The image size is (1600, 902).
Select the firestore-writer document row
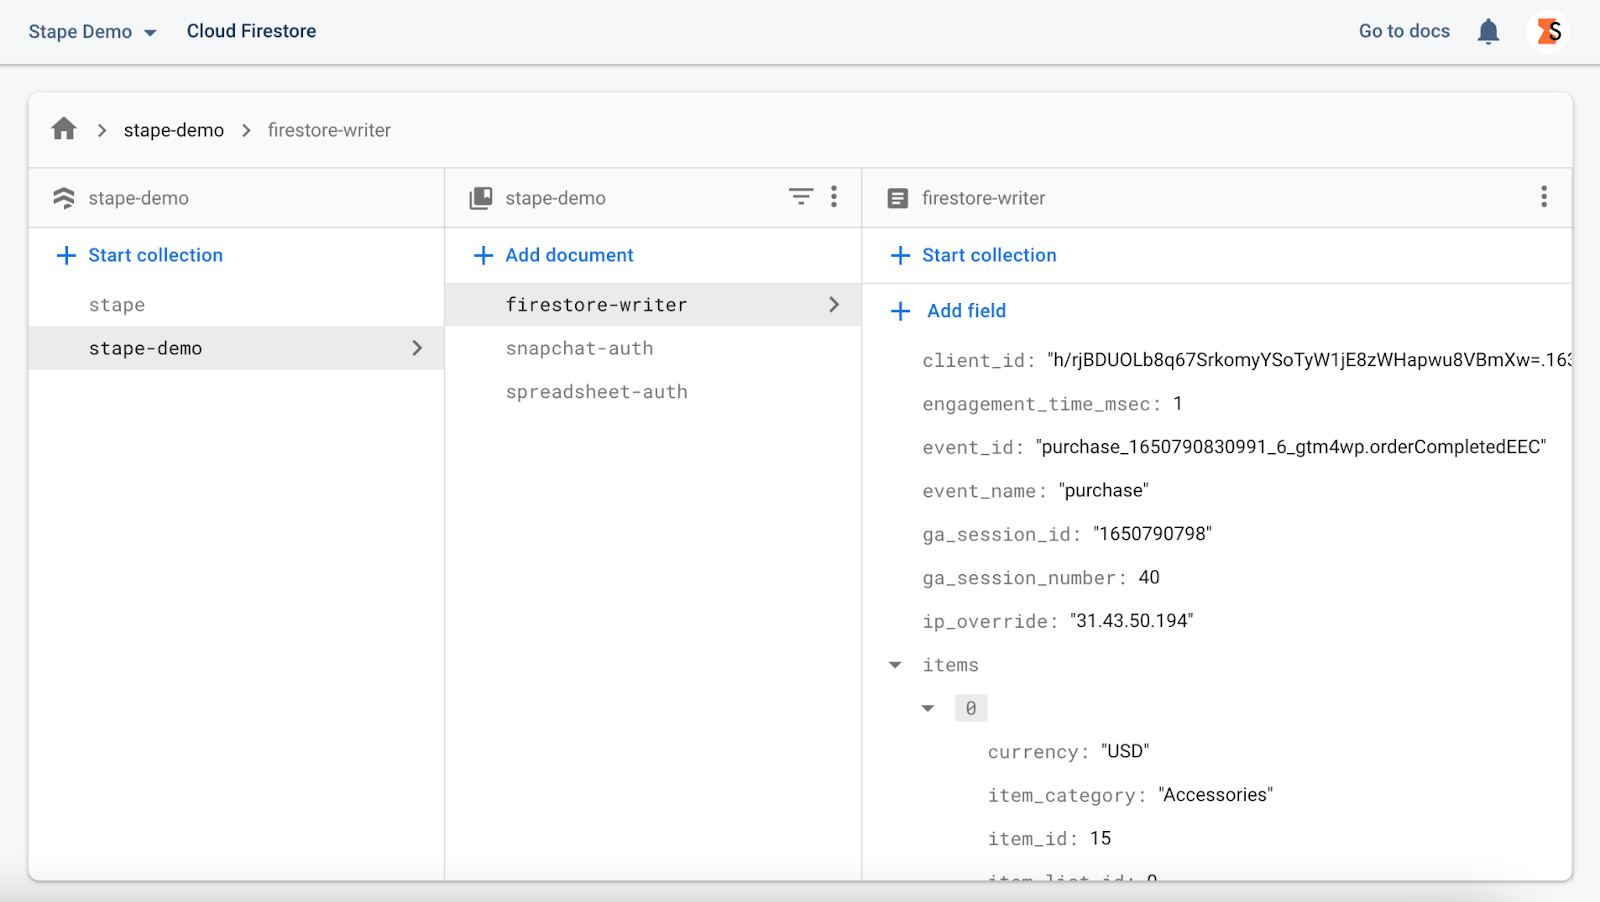[653, 304]
